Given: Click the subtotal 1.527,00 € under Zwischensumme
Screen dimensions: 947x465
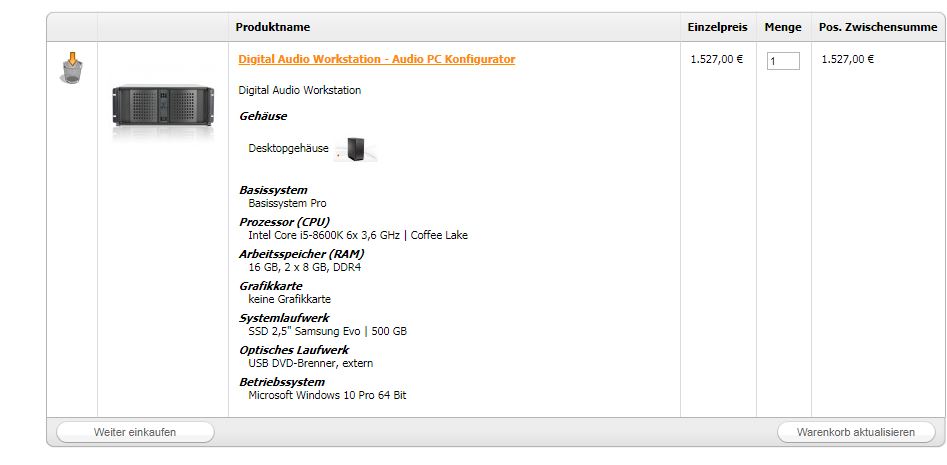Looking at the screenshot, I should click(847, 60).
